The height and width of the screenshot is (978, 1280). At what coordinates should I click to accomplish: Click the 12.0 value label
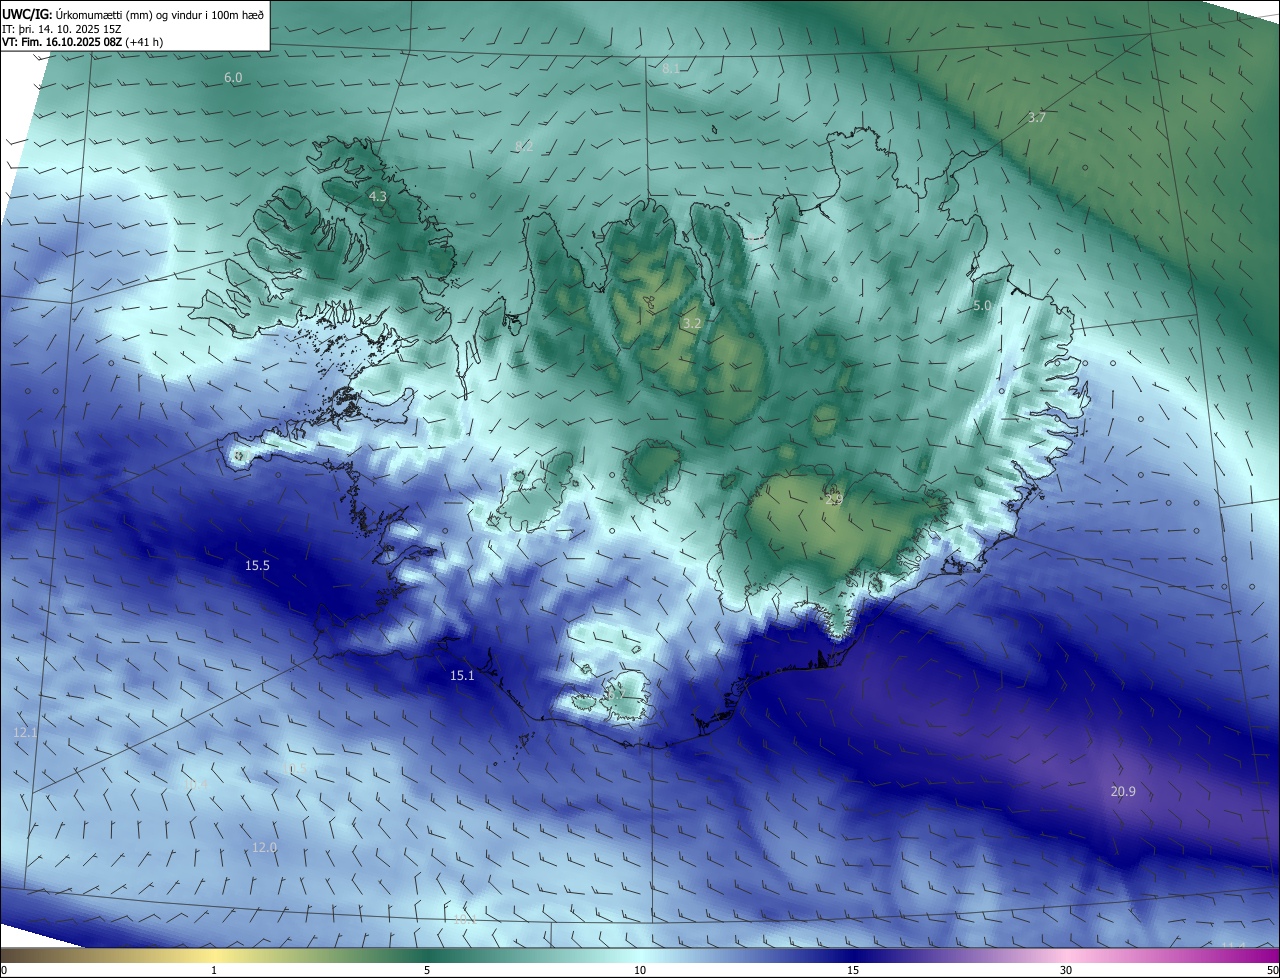coord(264,848)
